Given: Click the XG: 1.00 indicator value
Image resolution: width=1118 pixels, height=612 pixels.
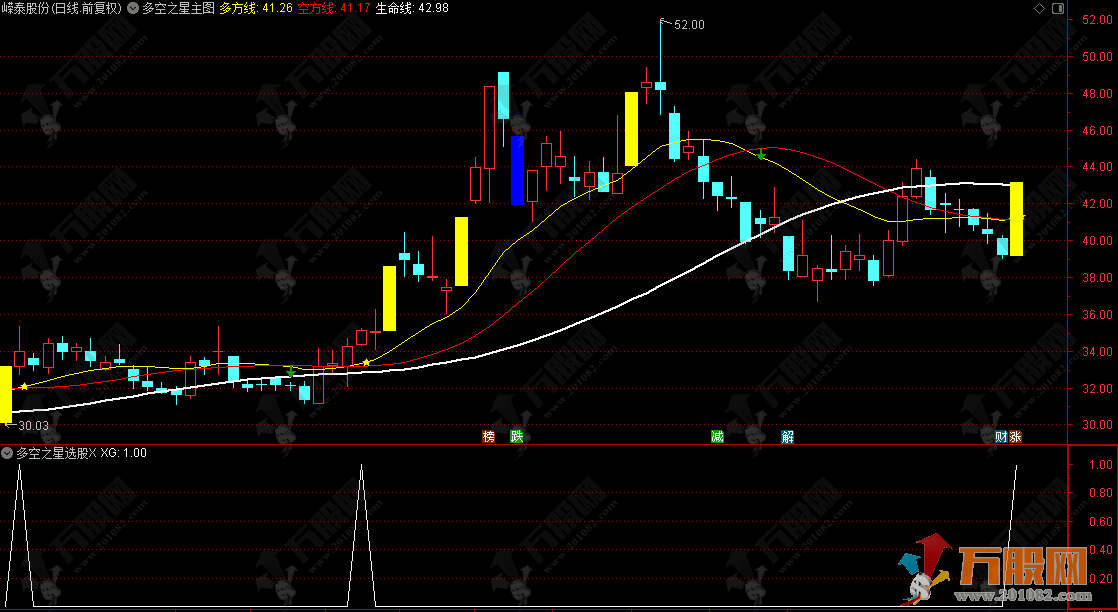Looking at the screenshot, I should (124, 453).
